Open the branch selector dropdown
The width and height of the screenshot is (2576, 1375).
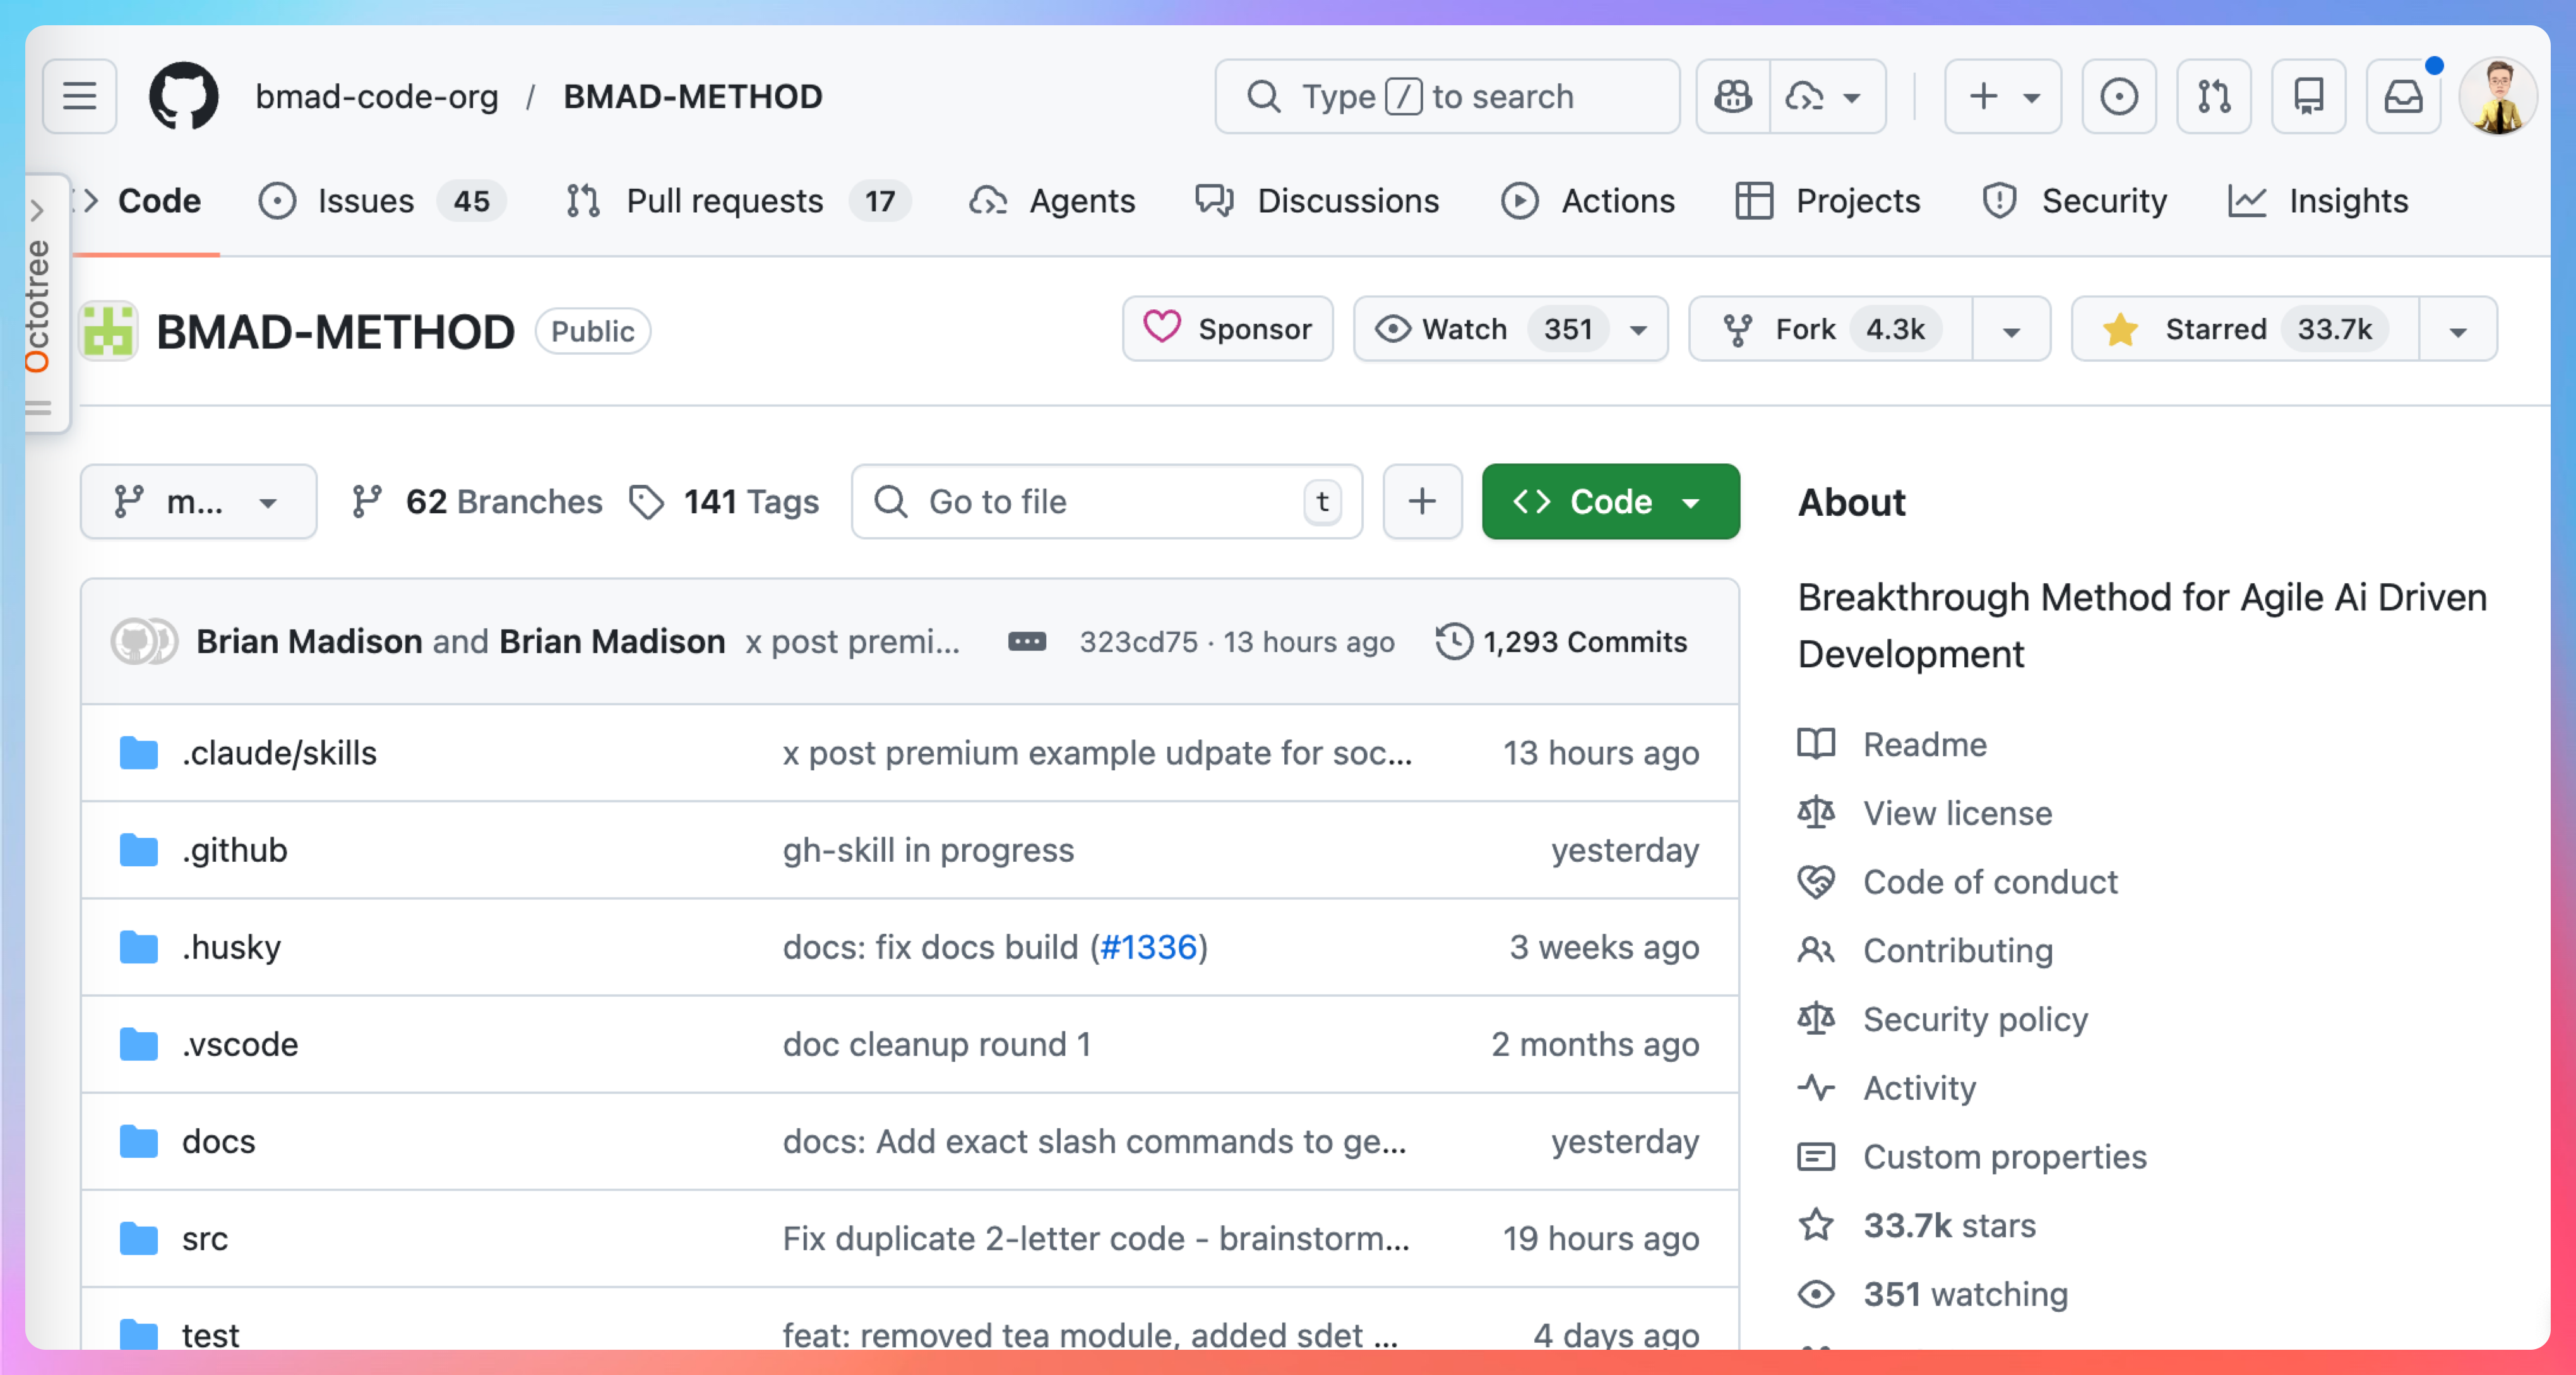pos(198,501)
